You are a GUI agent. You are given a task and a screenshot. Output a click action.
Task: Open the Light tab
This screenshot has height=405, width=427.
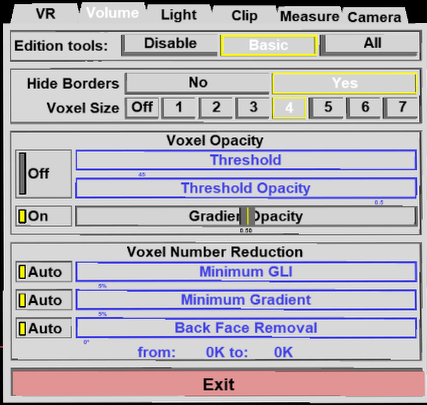179,15
